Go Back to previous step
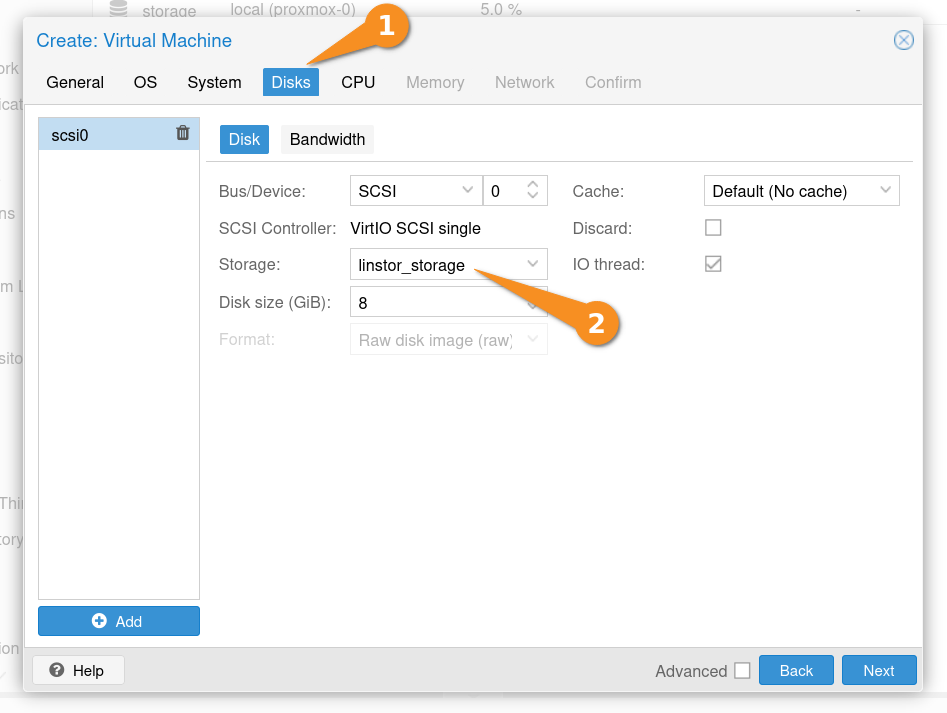Screen dimensions: 947x713 [796, 670]
